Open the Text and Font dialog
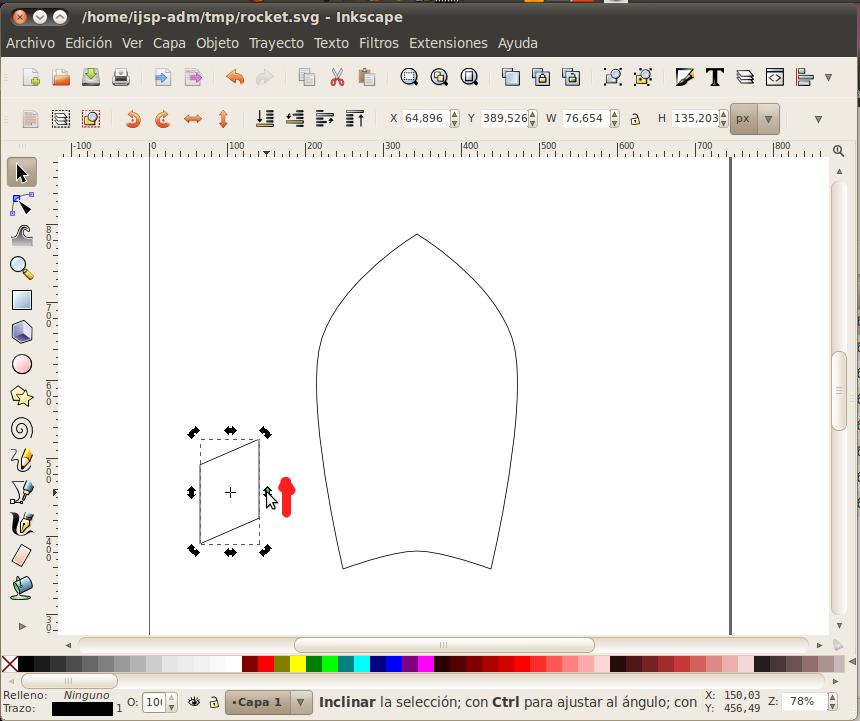Viewport: 860px width, 721px height. [715, 77]
